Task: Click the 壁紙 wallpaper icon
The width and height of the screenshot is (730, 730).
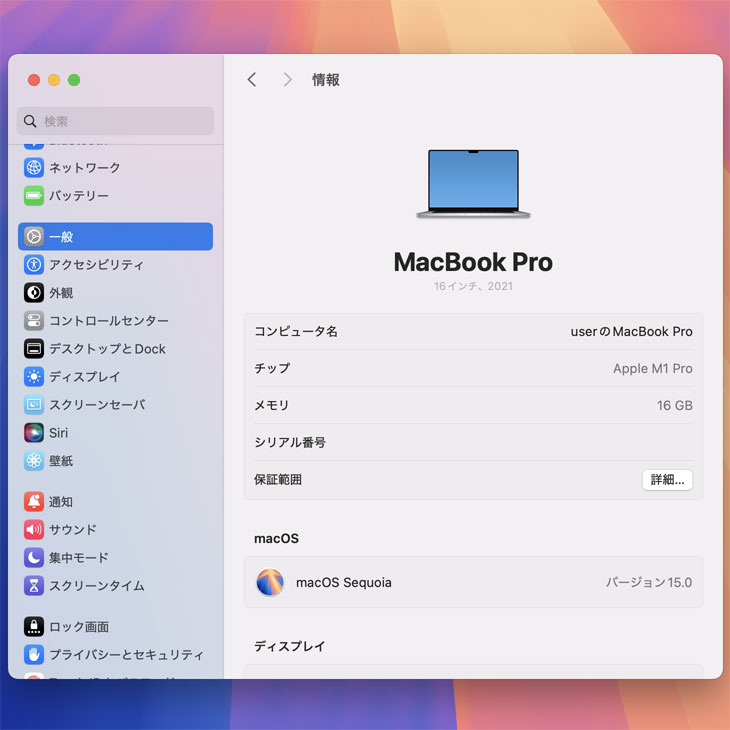Action: point(34,461)
